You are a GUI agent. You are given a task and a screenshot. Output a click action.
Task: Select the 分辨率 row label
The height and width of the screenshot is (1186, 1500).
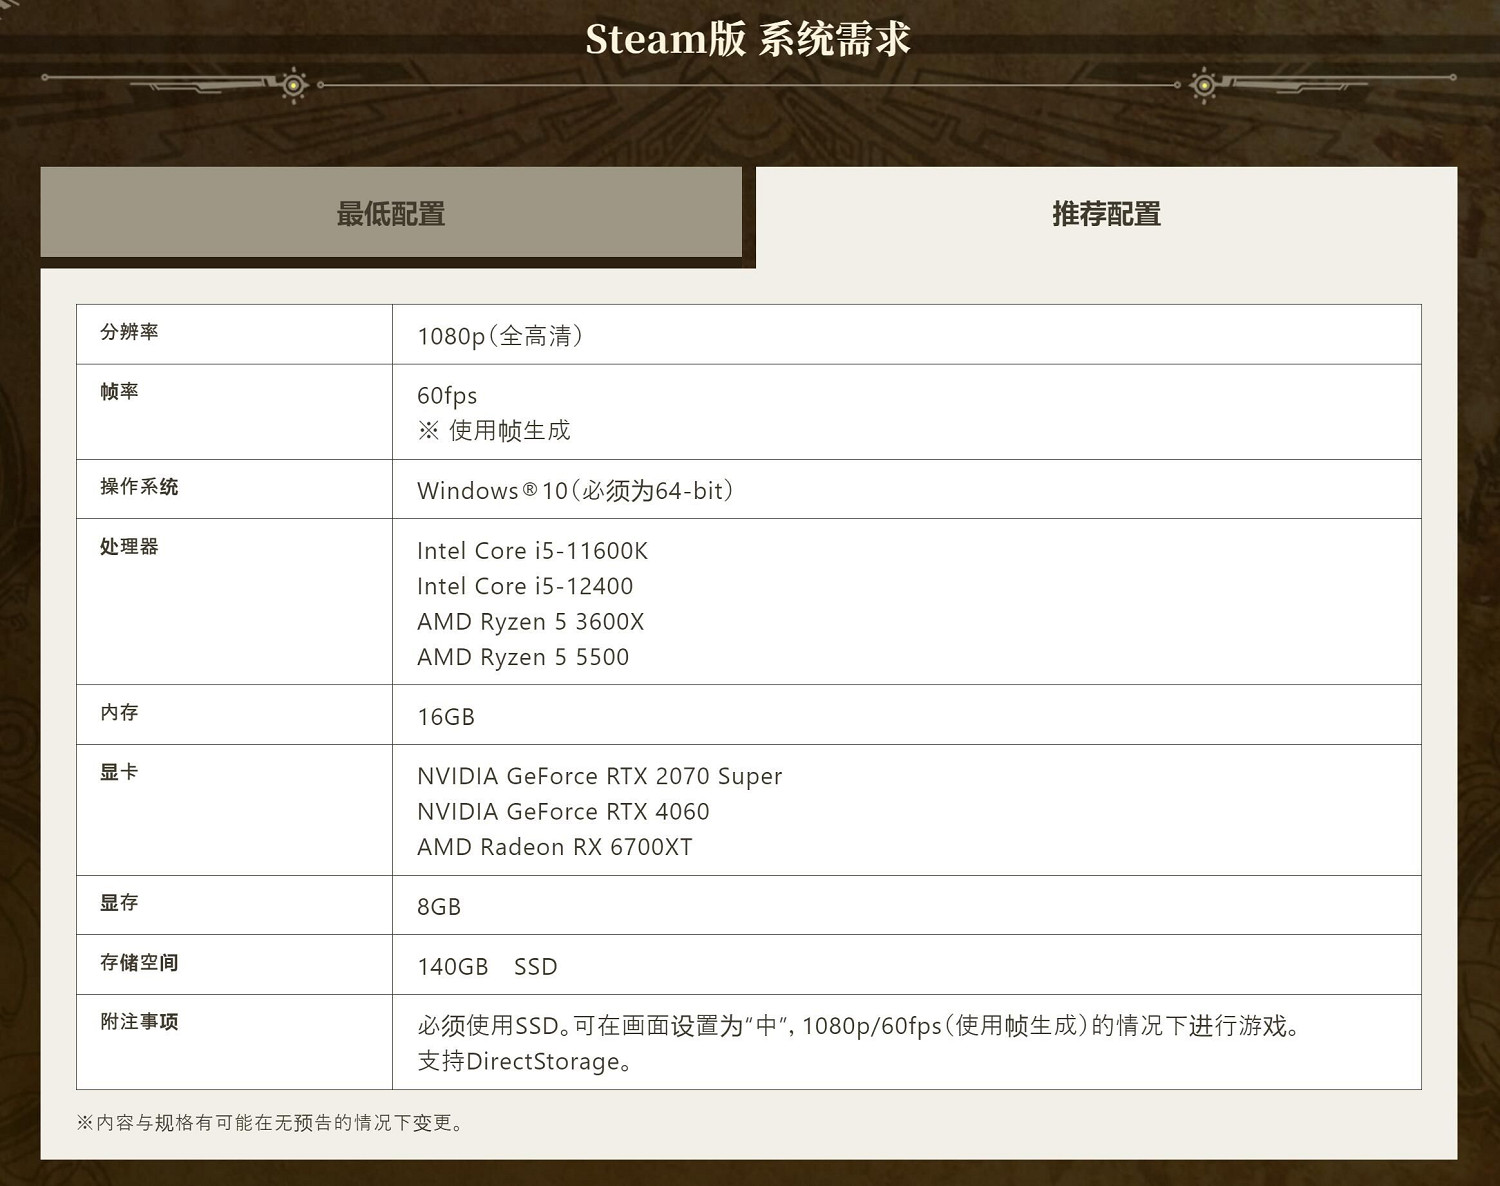(131, 333)
